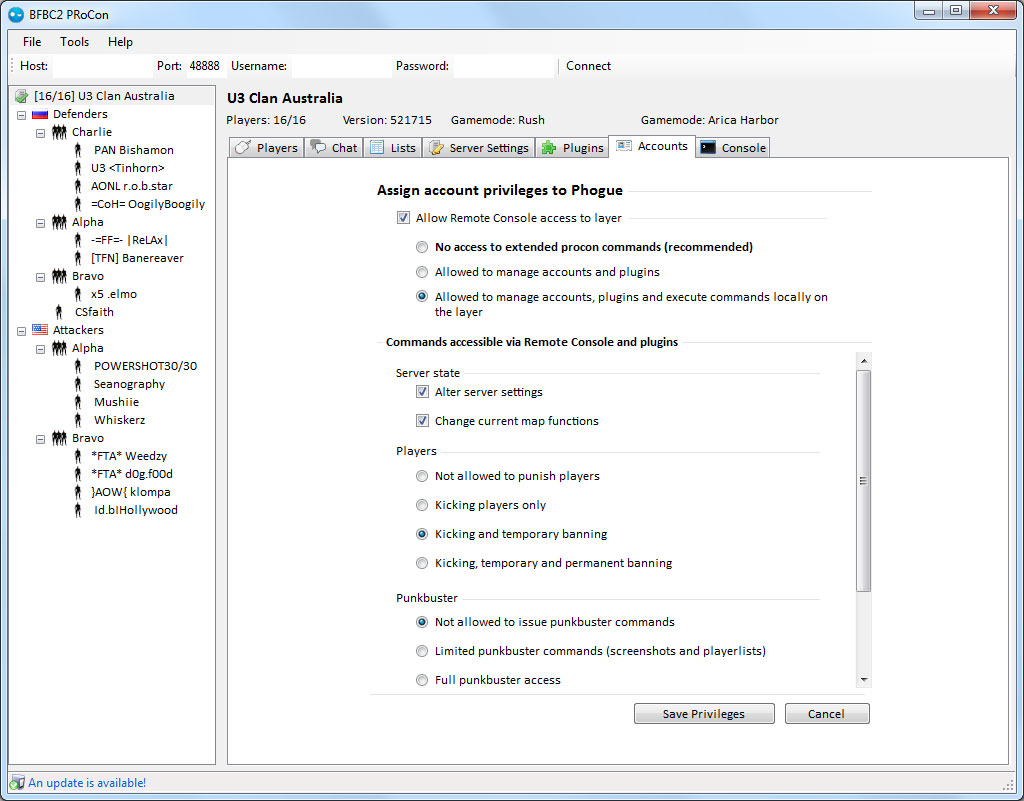Click the soldier icon beside AONL r.o.b.star
The height and width of the screenshot is (801, 1024).
(78, 186)
